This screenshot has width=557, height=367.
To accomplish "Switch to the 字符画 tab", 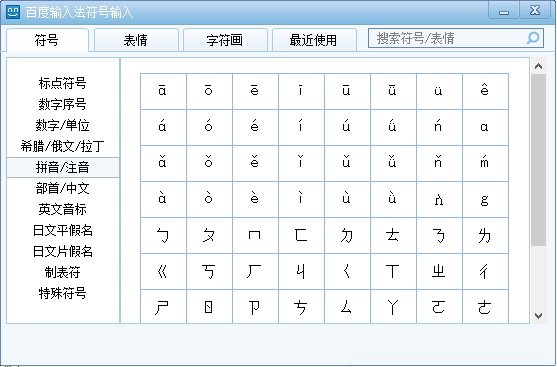I will pyautogui.click(x=225, y=40).
